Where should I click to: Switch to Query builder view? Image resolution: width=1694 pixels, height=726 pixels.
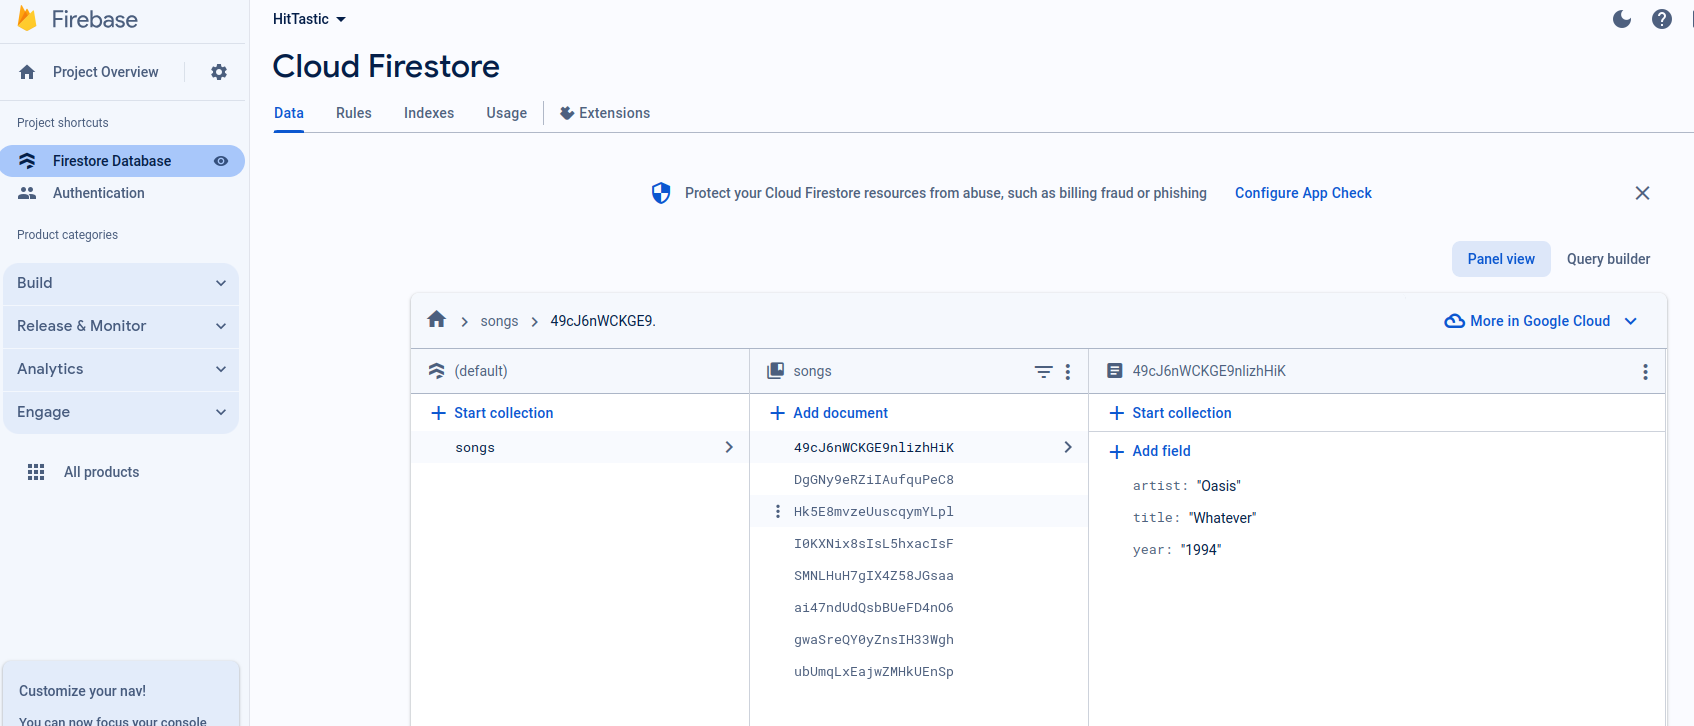1608,259
